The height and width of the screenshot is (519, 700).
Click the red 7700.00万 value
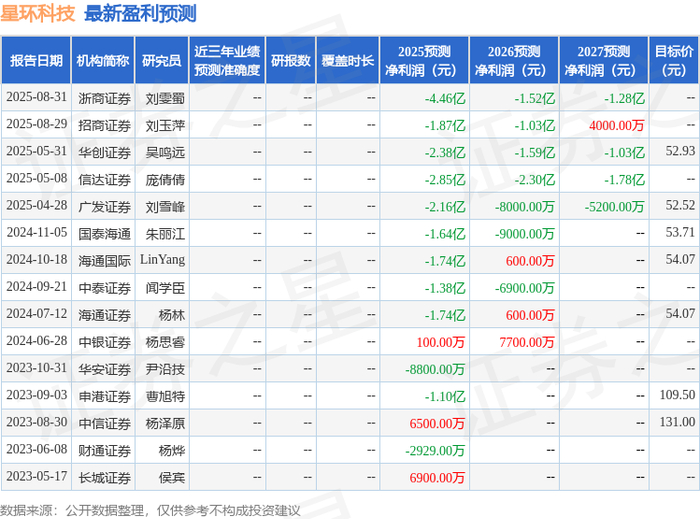(x=527, y=342)
